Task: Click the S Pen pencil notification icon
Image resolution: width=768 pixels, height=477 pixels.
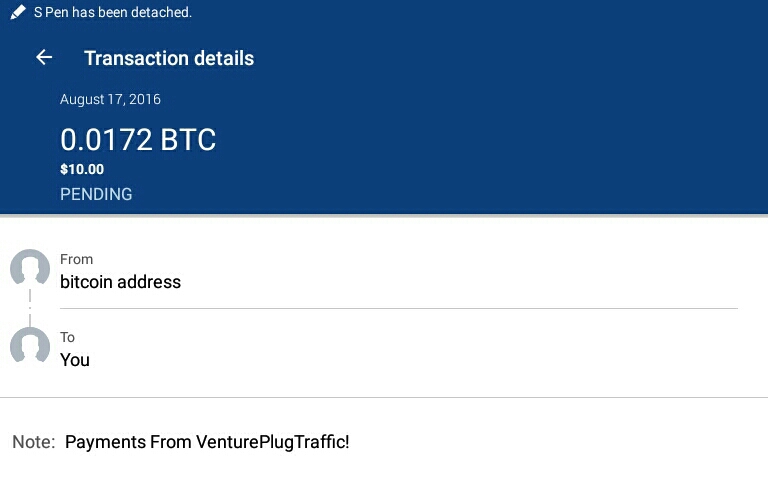Action: 18,12
